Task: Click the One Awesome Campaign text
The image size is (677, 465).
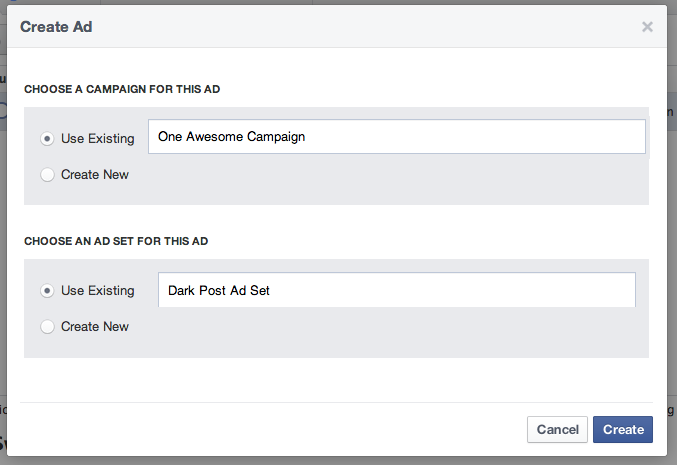Action: 231,137
